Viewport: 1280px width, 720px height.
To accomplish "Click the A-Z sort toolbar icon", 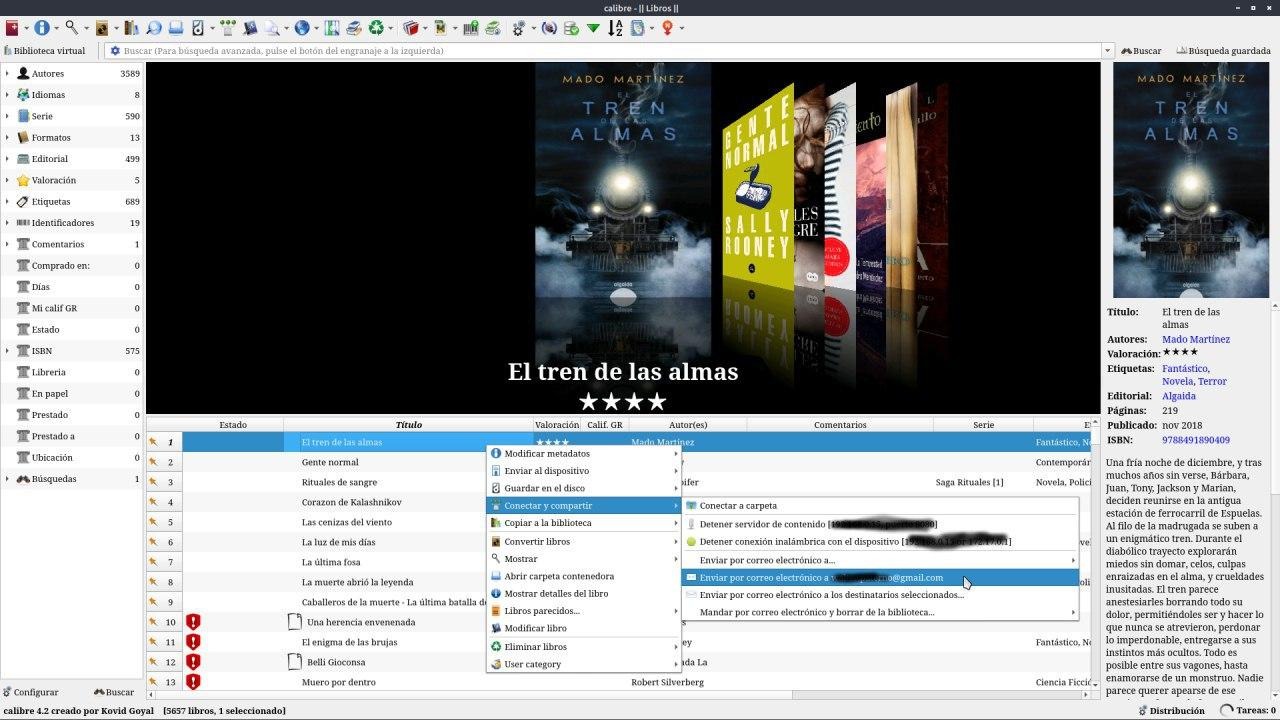I will [615, 28].
